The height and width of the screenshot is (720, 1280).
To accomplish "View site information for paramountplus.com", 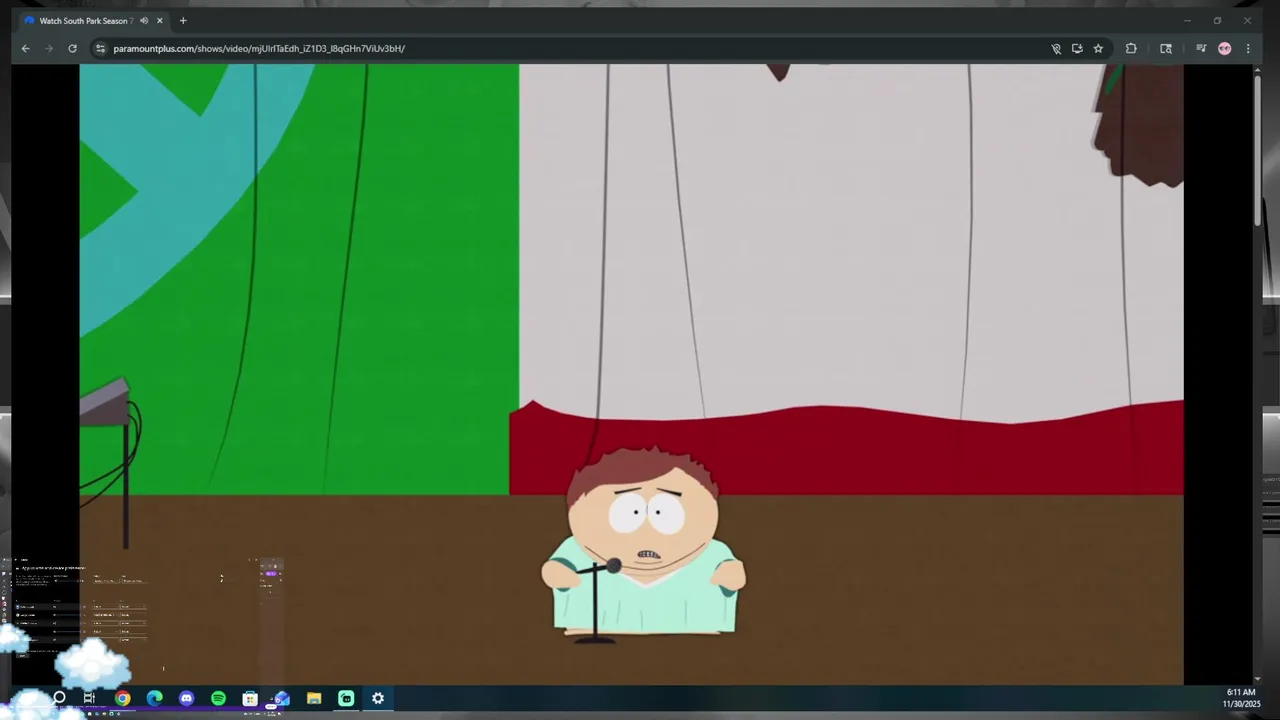I will [x=100, y=48].
